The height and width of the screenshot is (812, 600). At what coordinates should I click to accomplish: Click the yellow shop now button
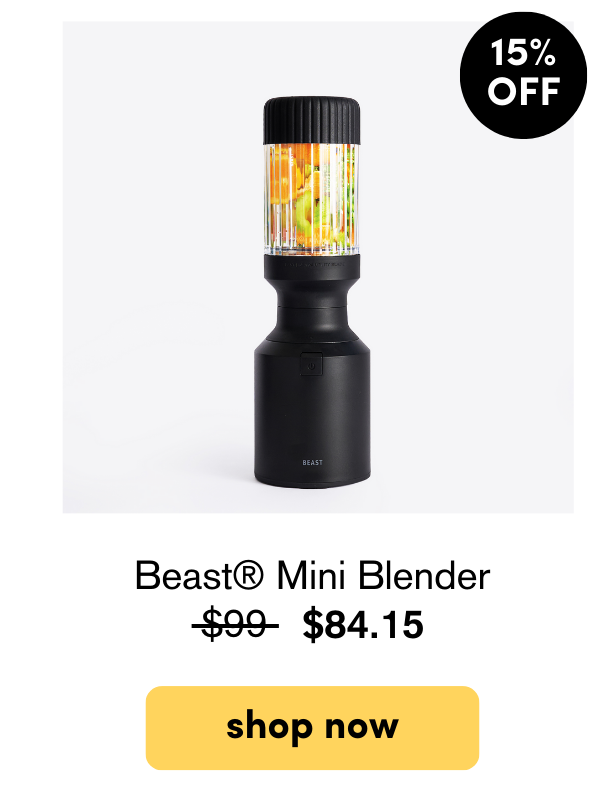[x=312, y=728]
